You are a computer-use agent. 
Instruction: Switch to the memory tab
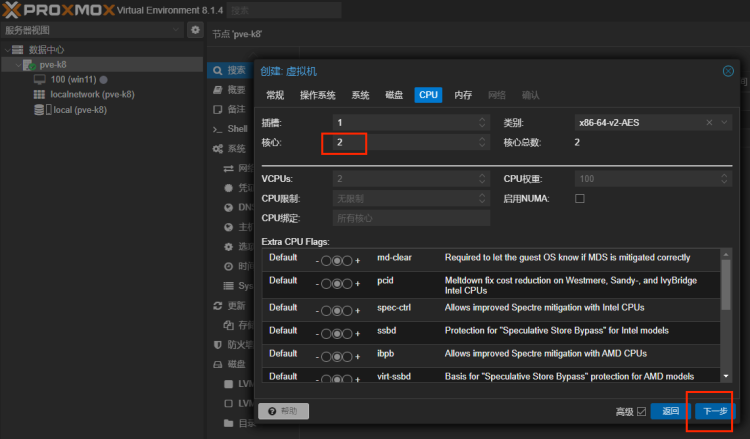point(463,95)
